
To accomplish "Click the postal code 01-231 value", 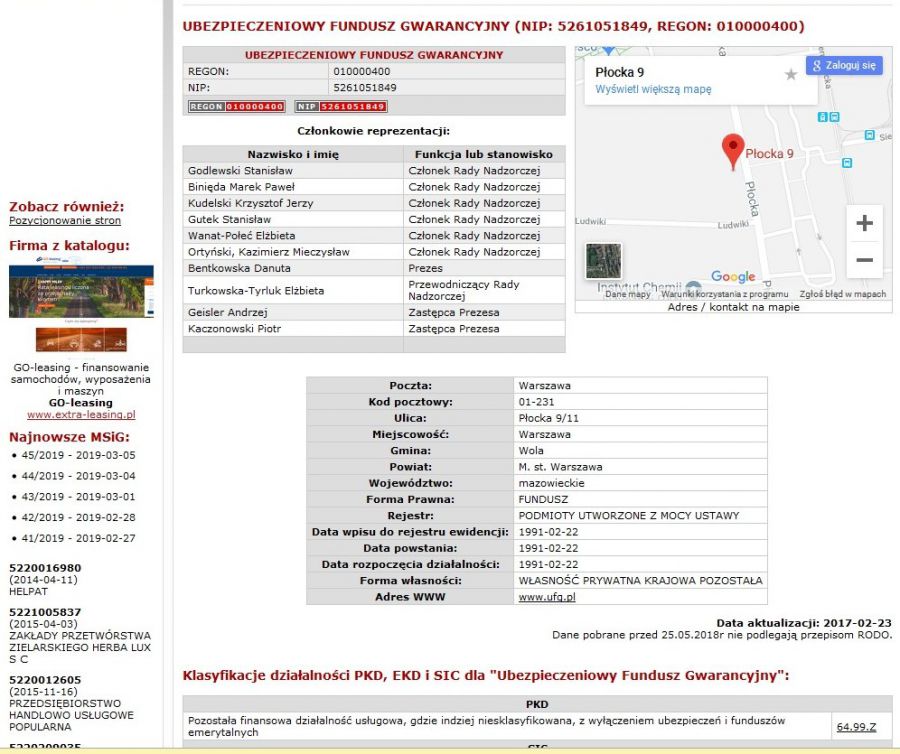I will click(536, 402).
